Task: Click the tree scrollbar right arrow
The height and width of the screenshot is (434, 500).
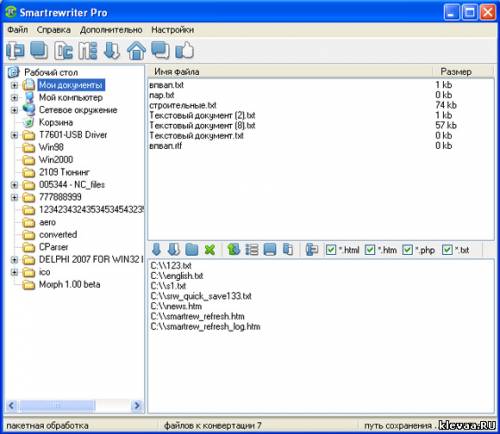Action: point(137,406)
